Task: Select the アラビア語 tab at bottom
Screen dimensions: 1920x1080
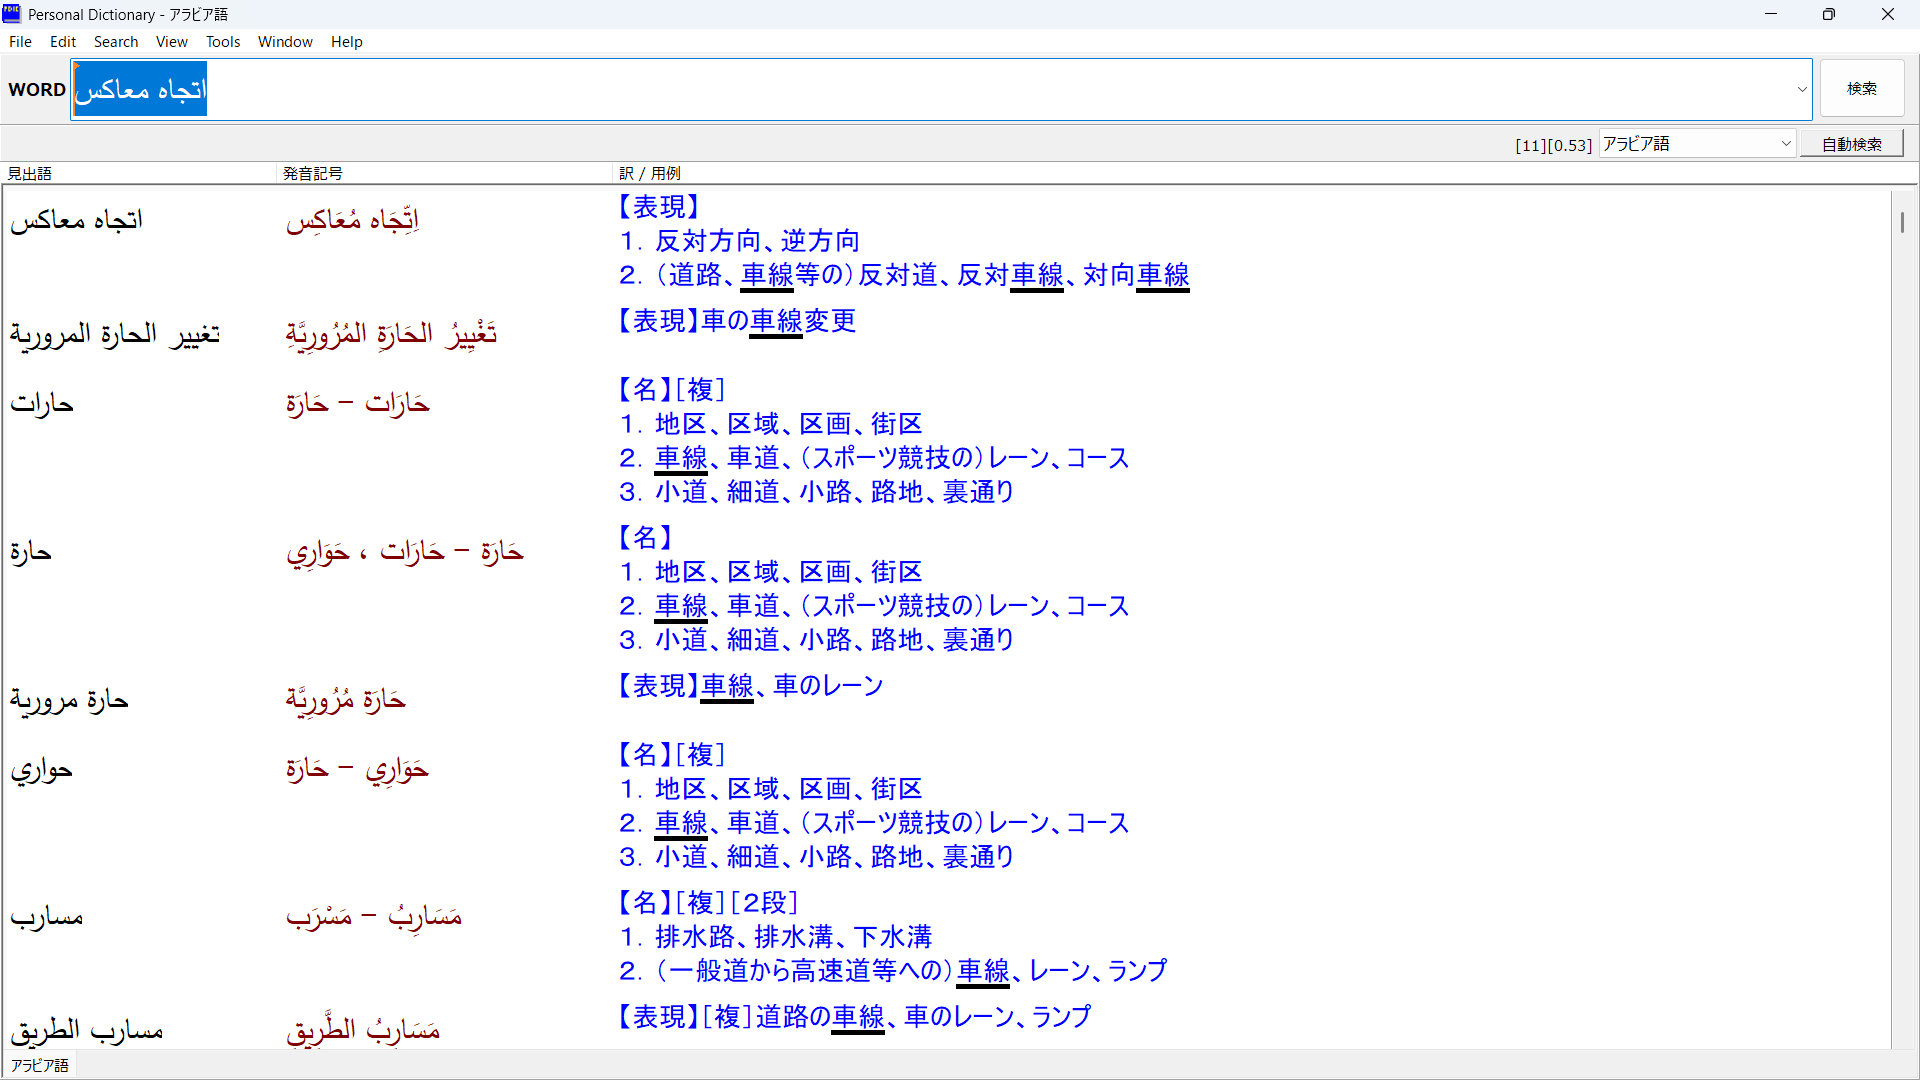Action: [x=40, y=1065]
